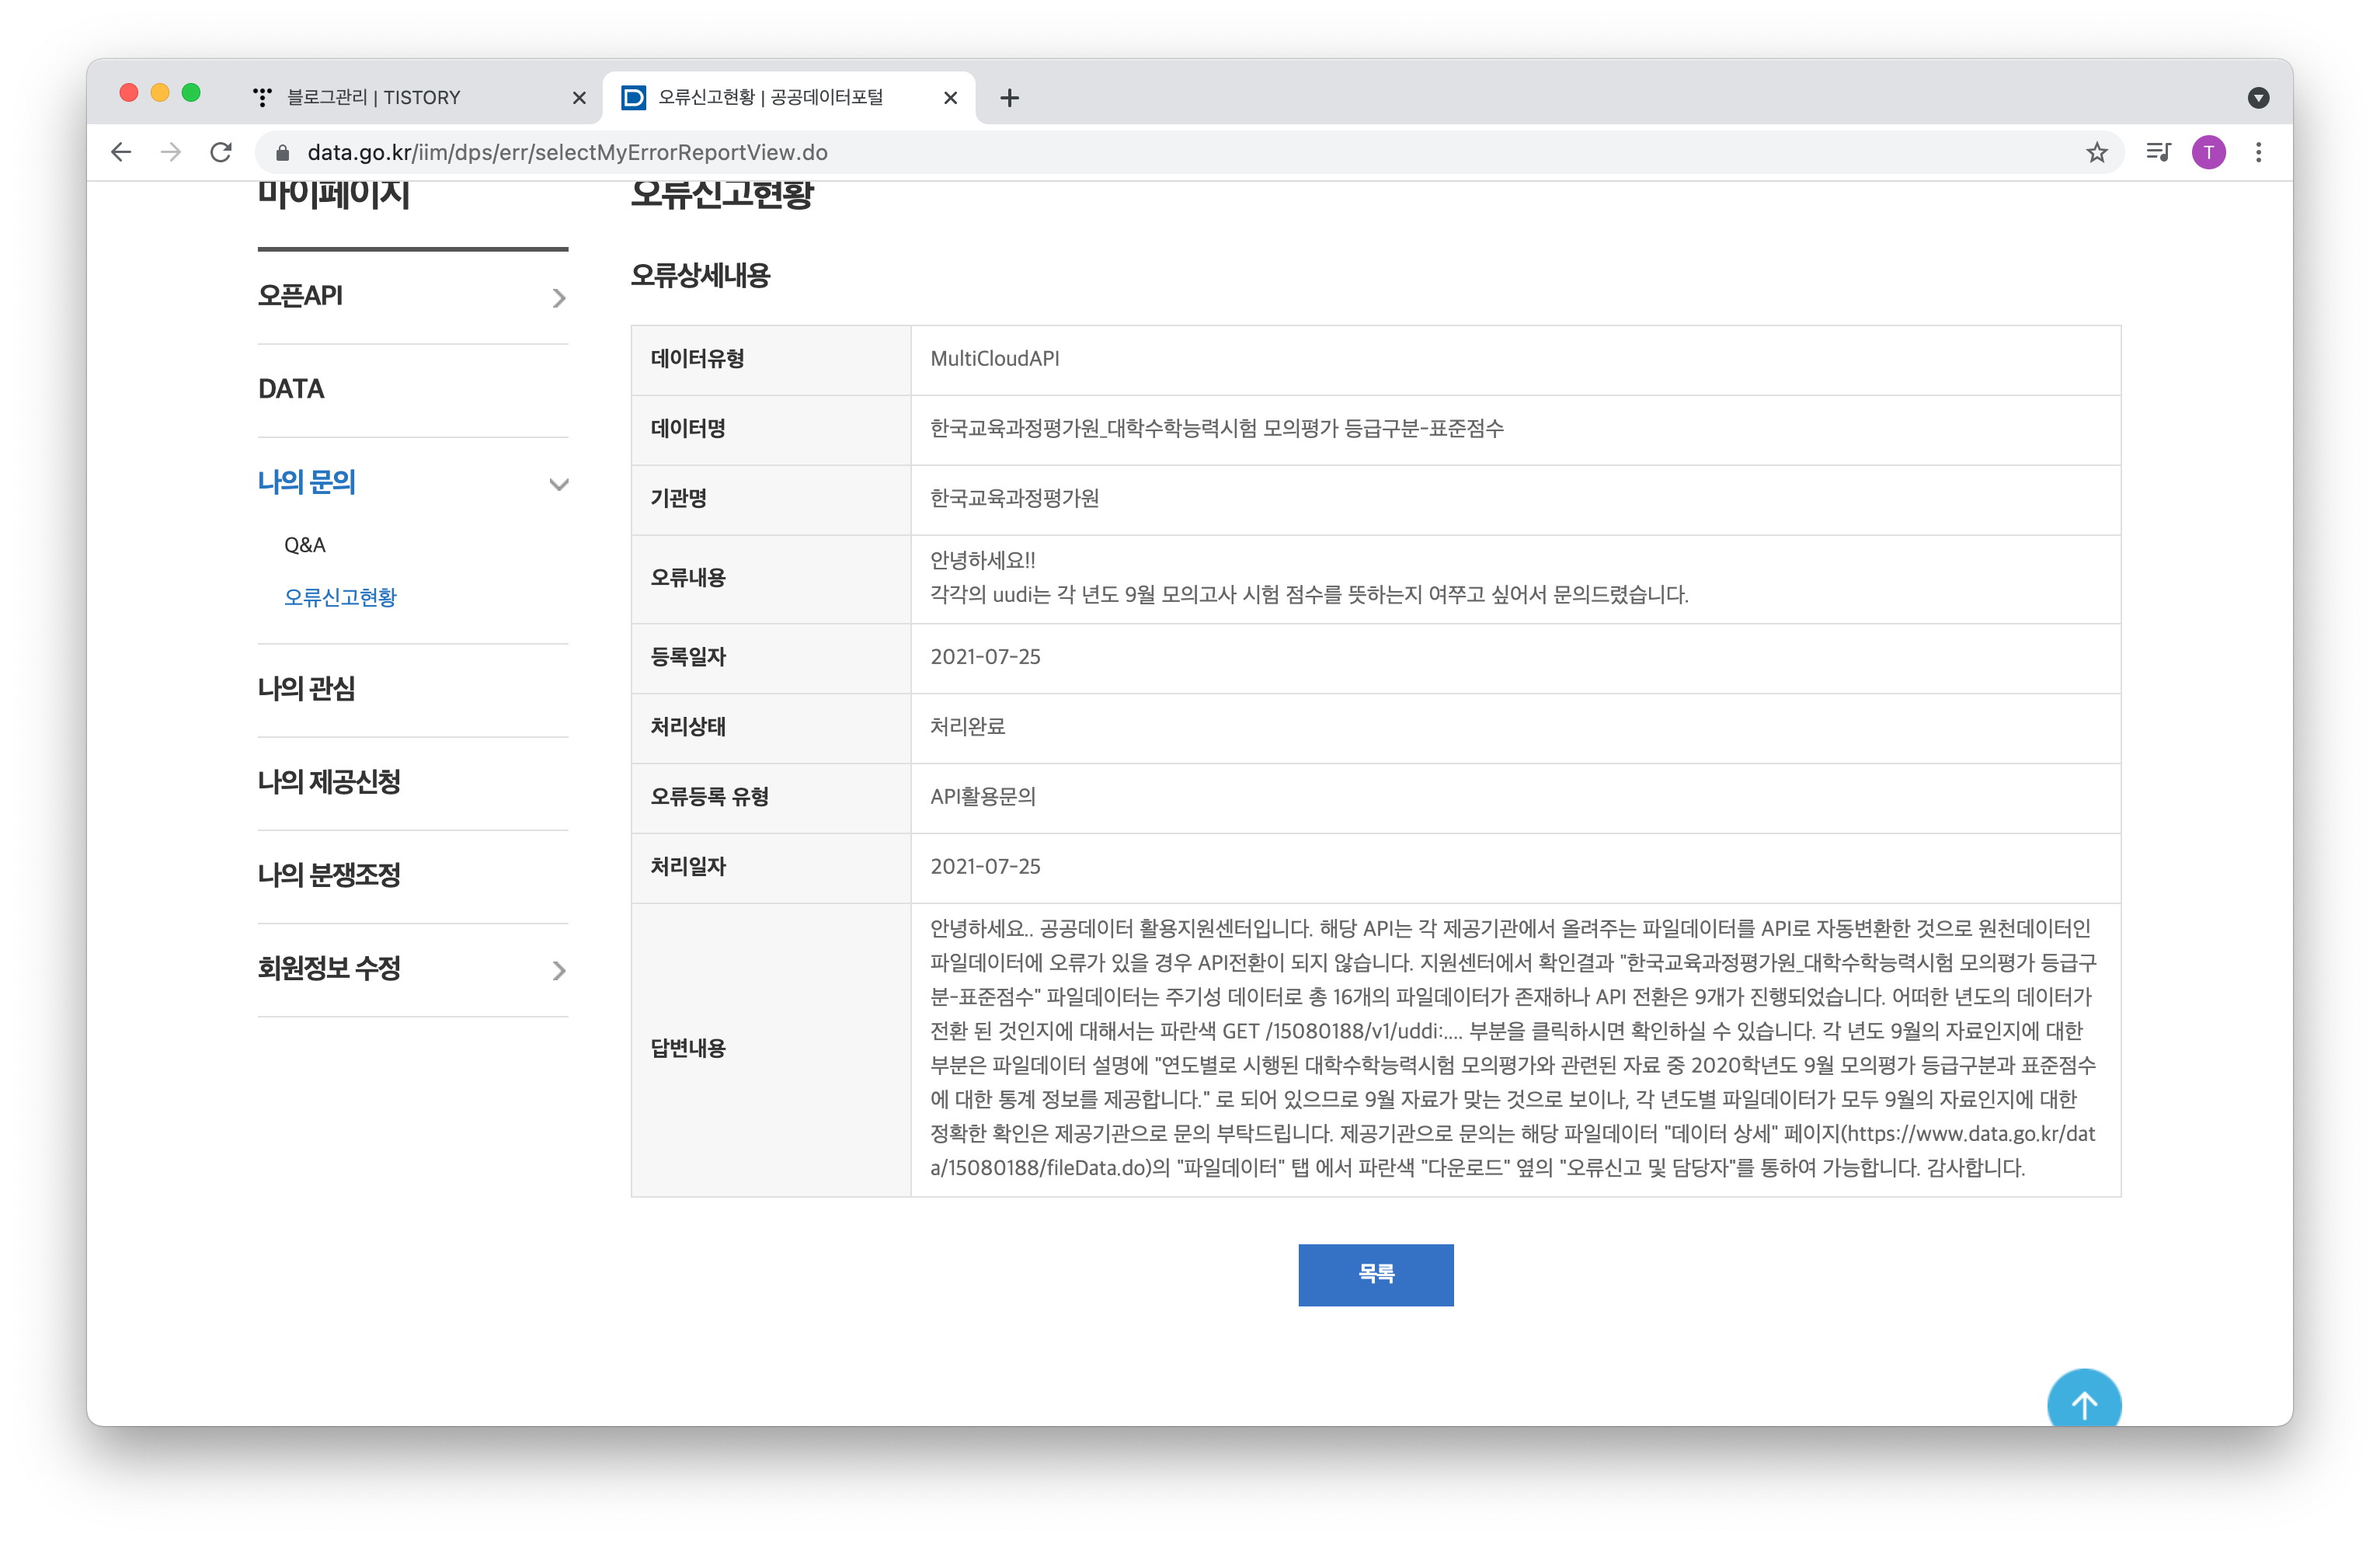Open the purple T profile avatar
Screen dimensions: 2380x1541
[x=2208, y=152]
